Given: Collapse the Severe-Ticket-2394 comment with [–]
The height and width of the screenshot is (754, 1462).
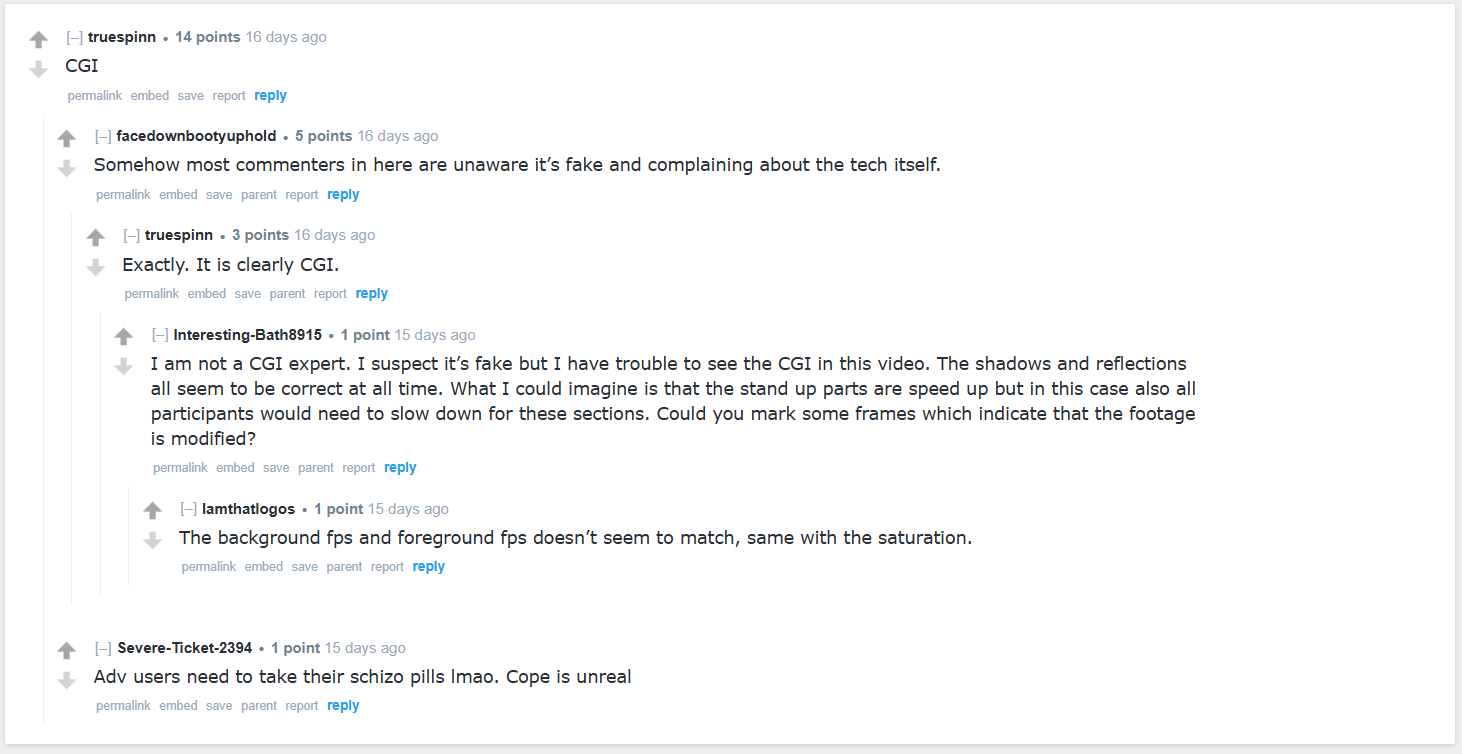Looking at the screenshot, I should (x=103, y=648).
